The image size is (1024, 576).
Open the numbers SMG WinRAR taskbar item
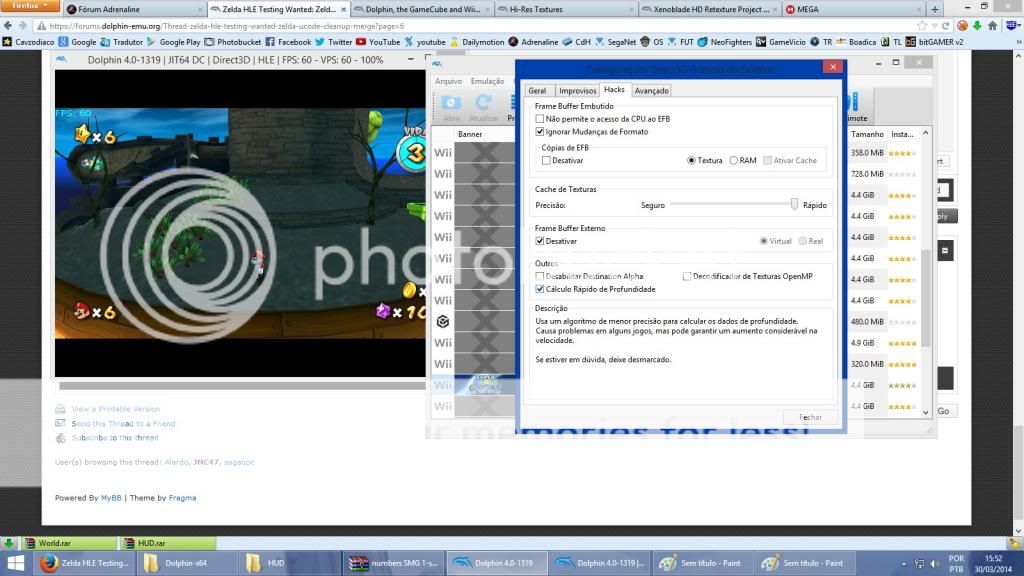(394, 563)
